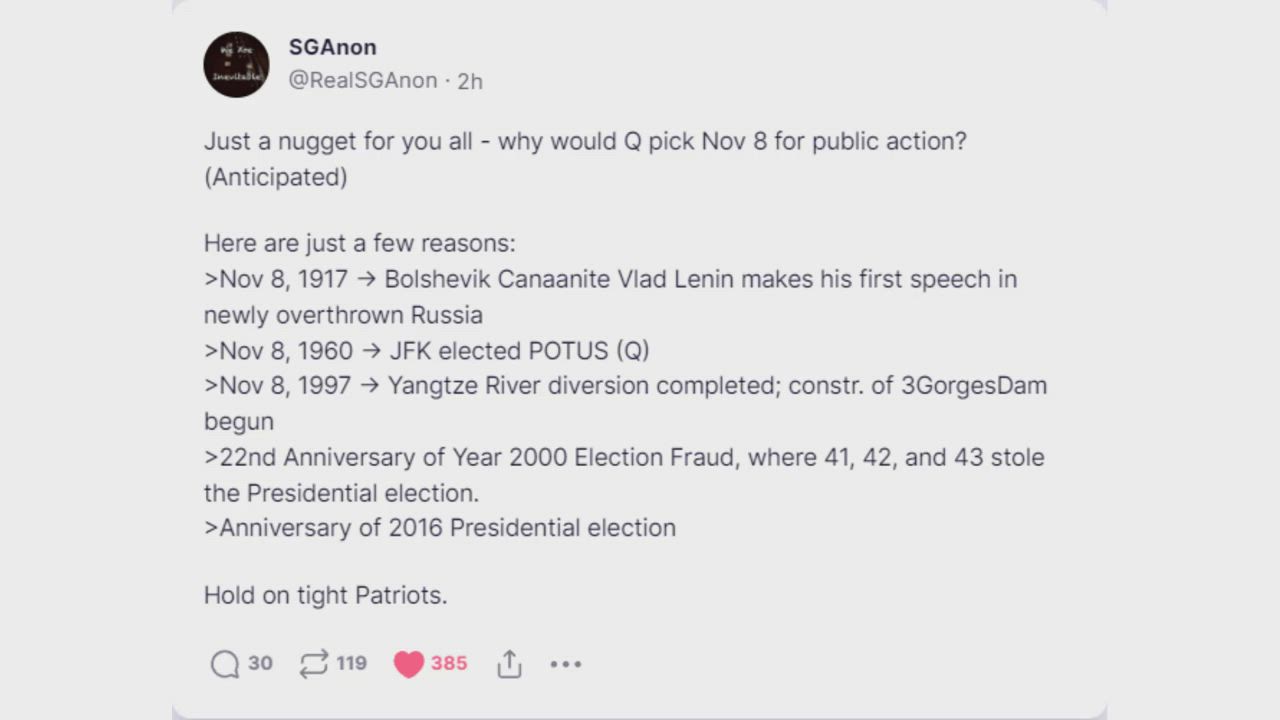Click the reply speech bubble icon
Viewport: 1280px width, 720px height.
coord(225,664)
